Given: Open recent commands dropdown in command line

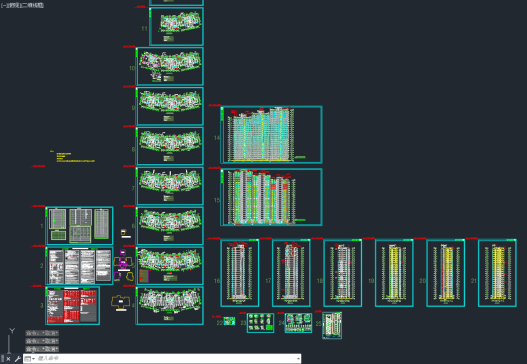Looking at the screenshot, I should (x=30, y=359).
